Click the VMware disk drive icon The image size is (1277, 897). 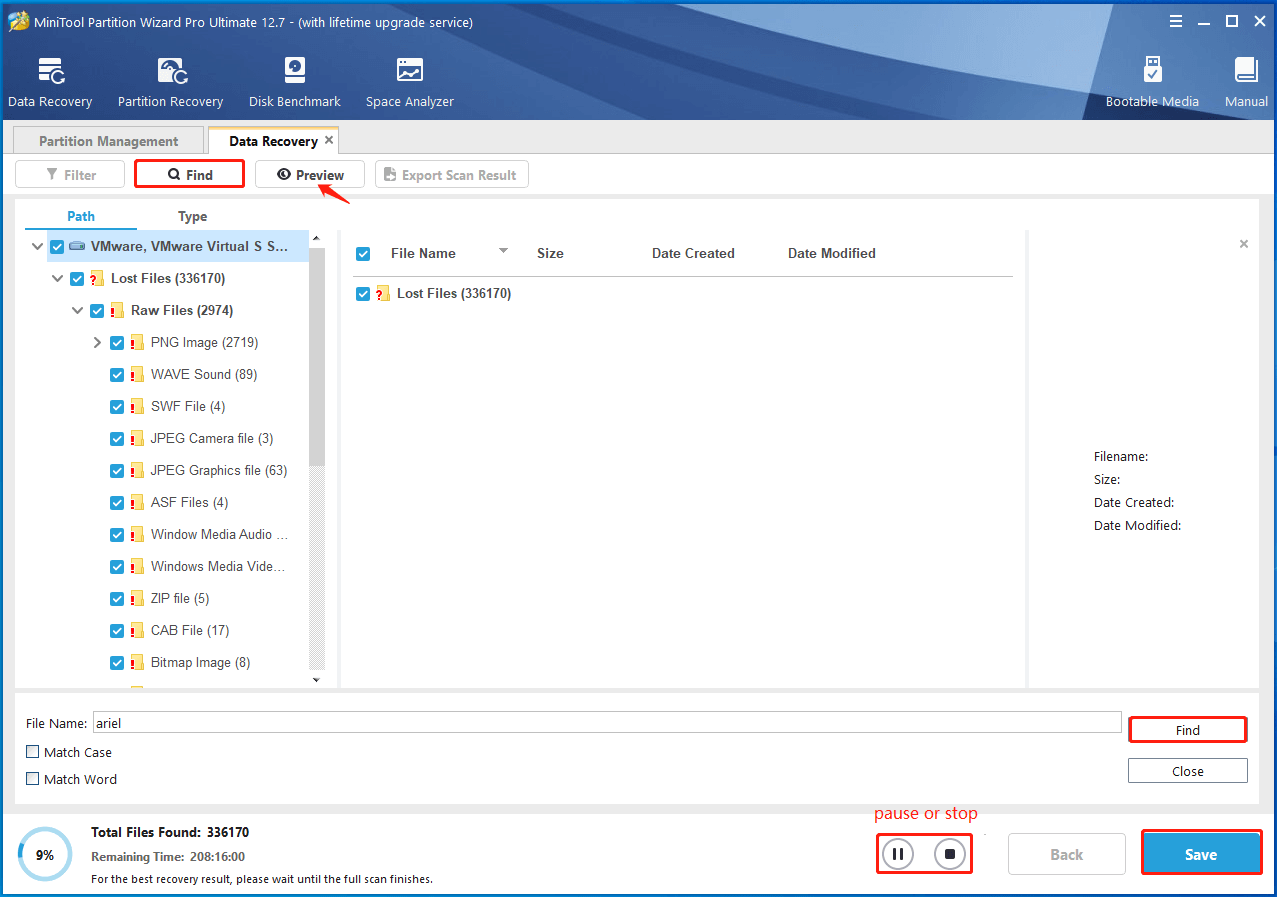point(77,246)
